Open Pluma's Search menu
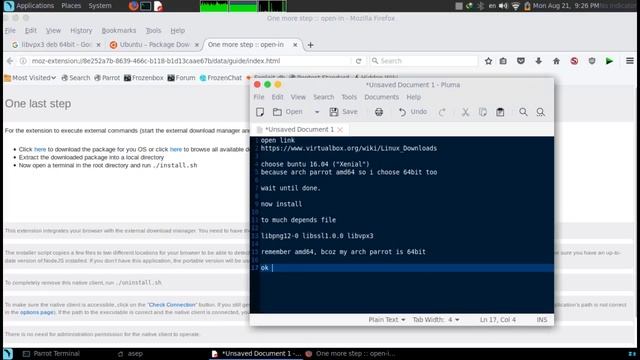This screenshot has width=640, height=360. click(x=323, y=97)
